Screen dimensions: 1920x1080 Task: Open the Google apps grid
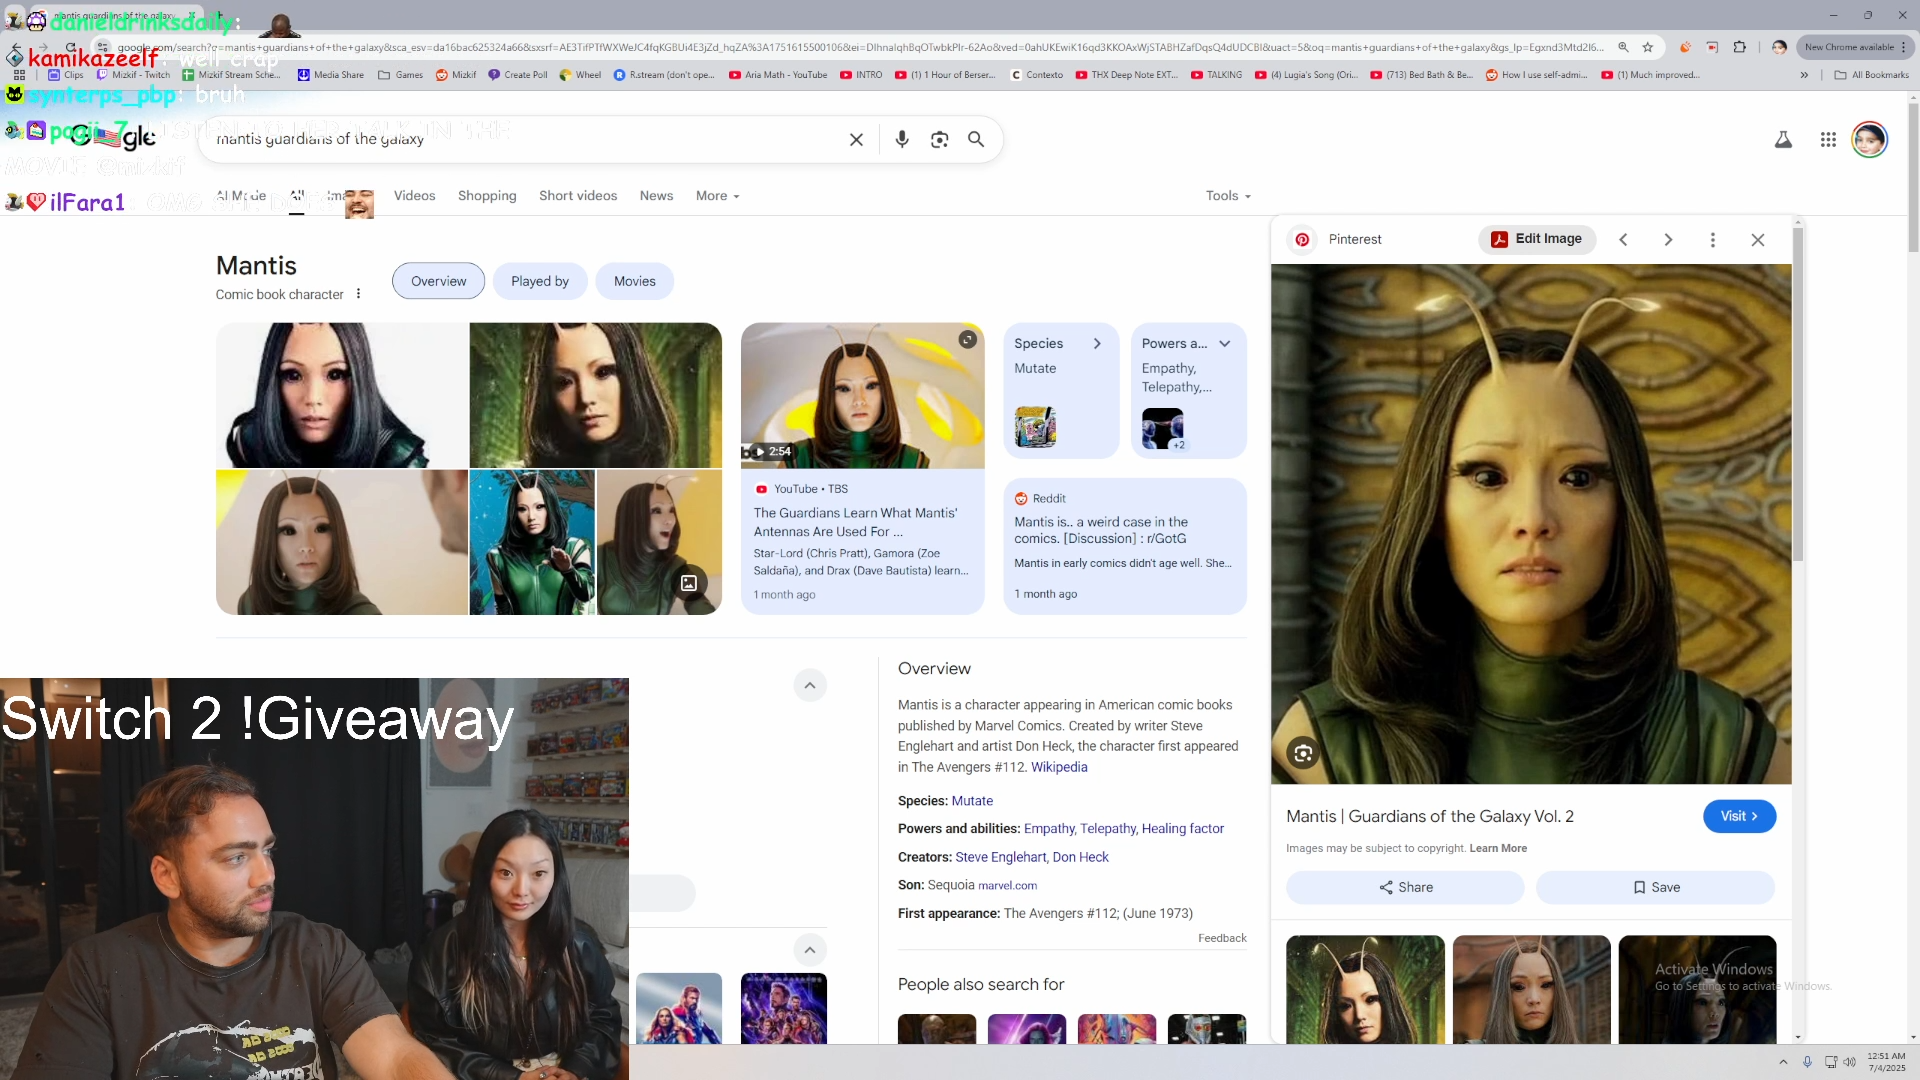(x=1828, y=140)
